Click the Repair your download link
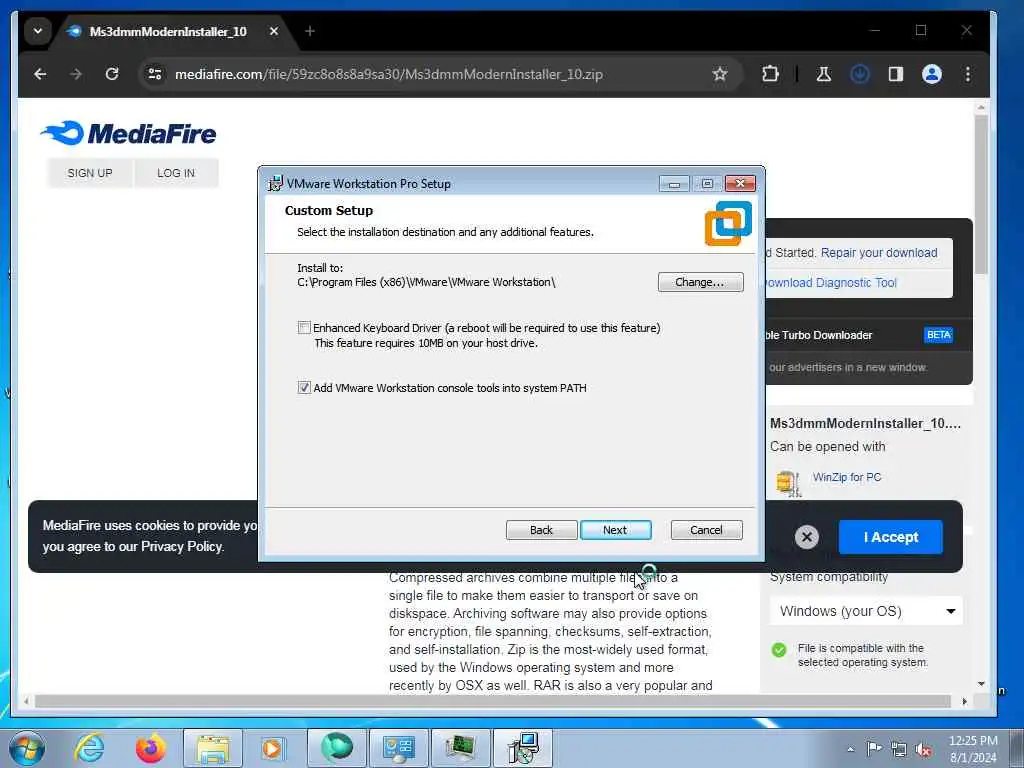The width and height of the screenshot is (1024, 768). 879,253
